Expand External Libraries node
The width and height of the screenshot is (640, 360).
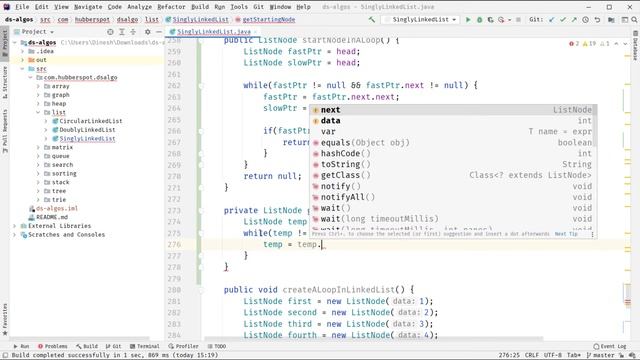[x=15, y=226]
